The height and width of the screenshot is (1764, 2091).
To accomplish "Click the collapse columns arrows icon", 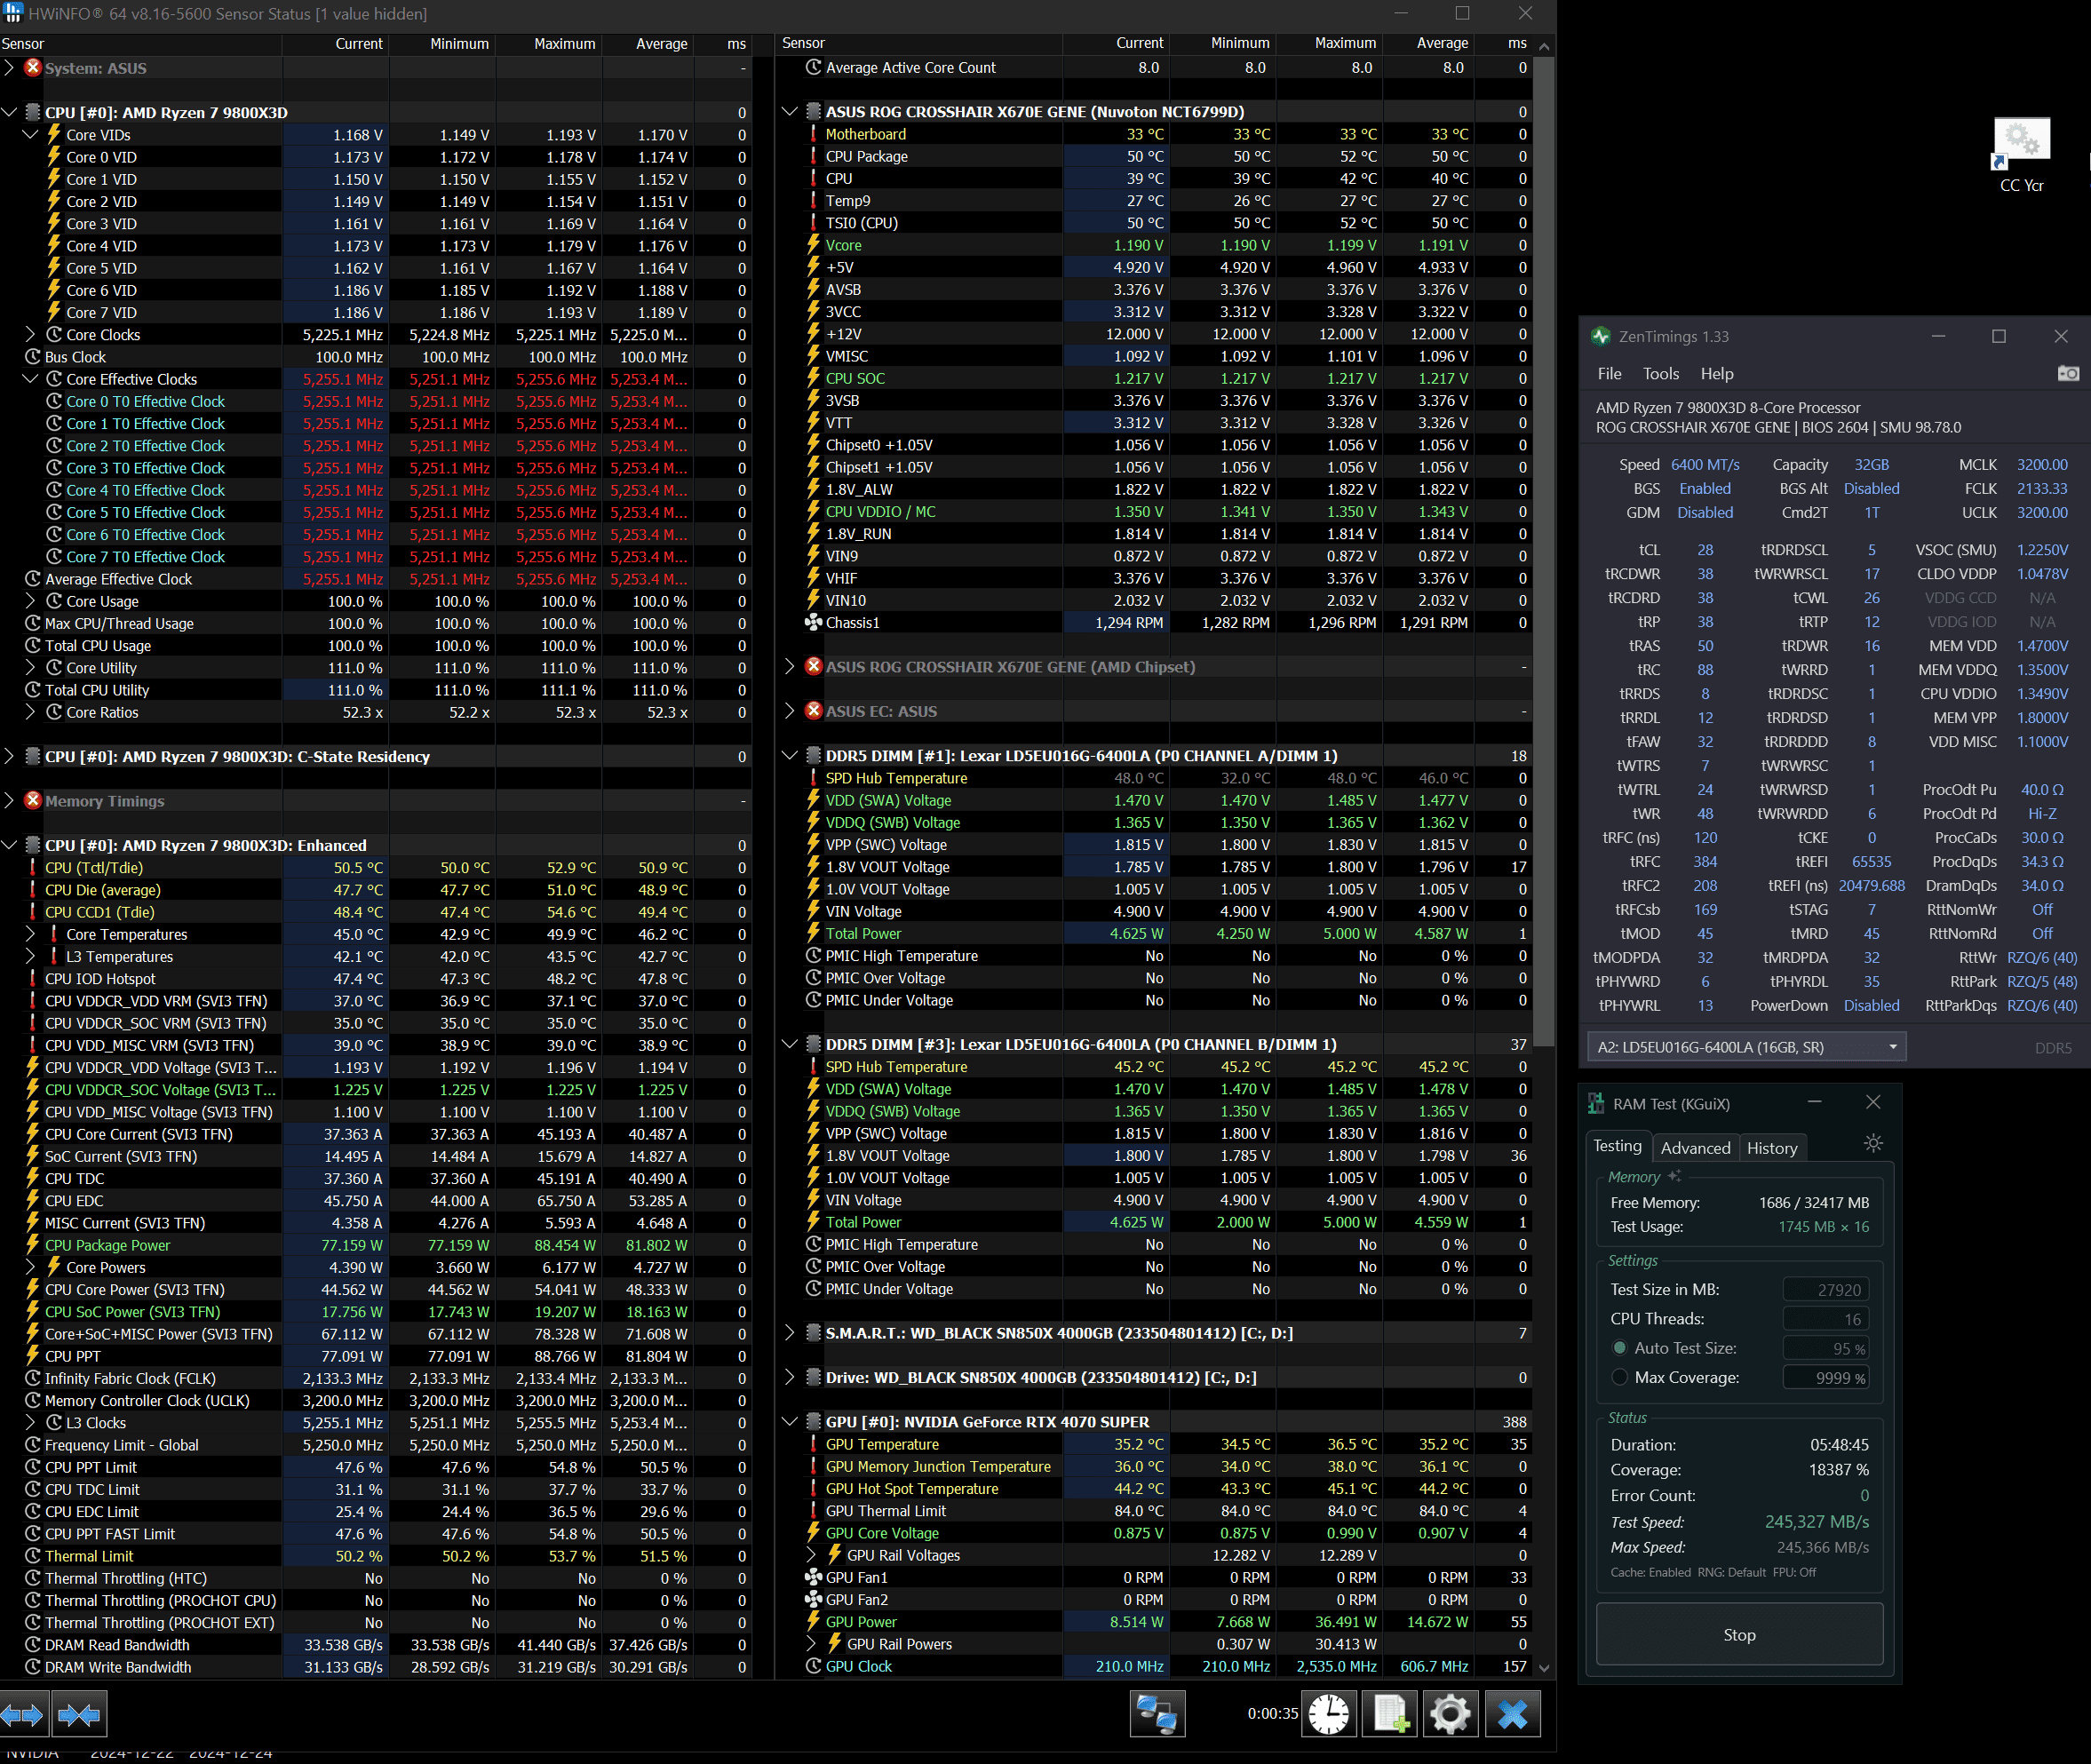I will pos(79,1715).
